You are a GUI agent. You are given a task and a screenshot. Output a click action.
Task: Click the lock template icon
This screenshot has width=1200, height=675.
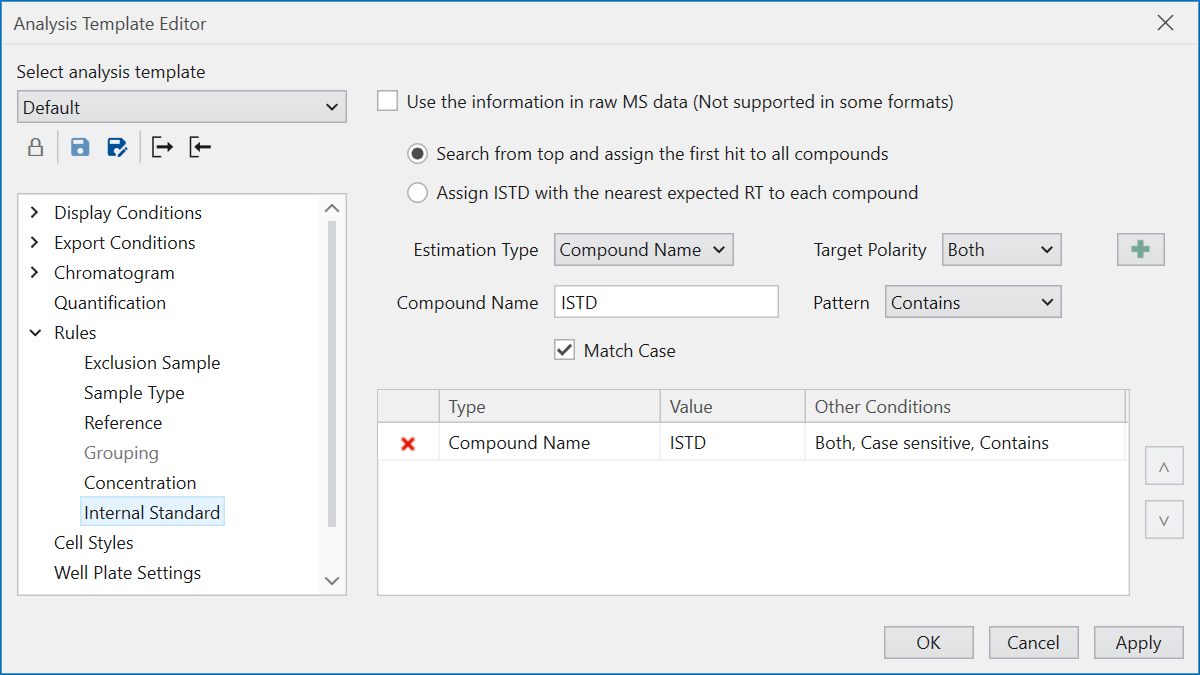tap(35, 148)
